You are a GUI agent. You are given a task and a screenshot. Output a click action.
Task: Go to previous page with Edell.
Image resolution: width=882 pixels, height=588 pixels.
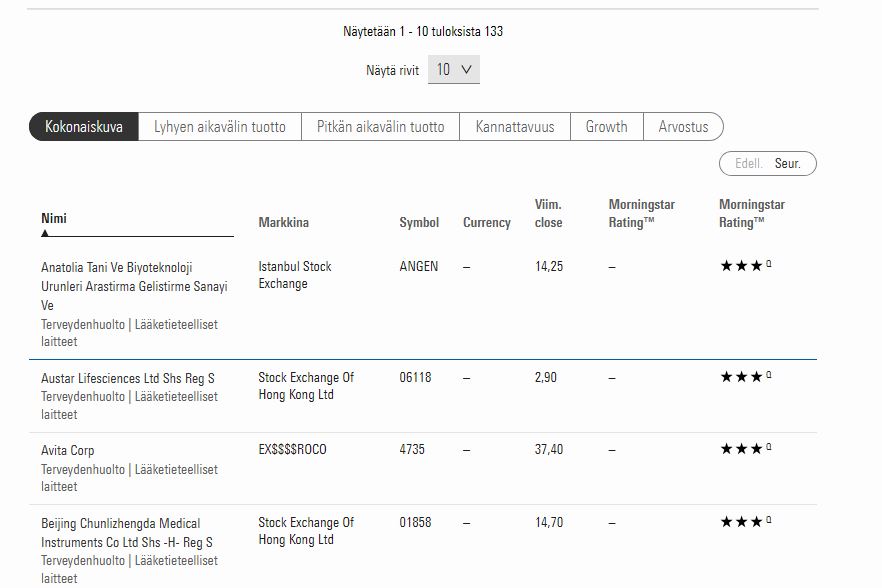749,163
